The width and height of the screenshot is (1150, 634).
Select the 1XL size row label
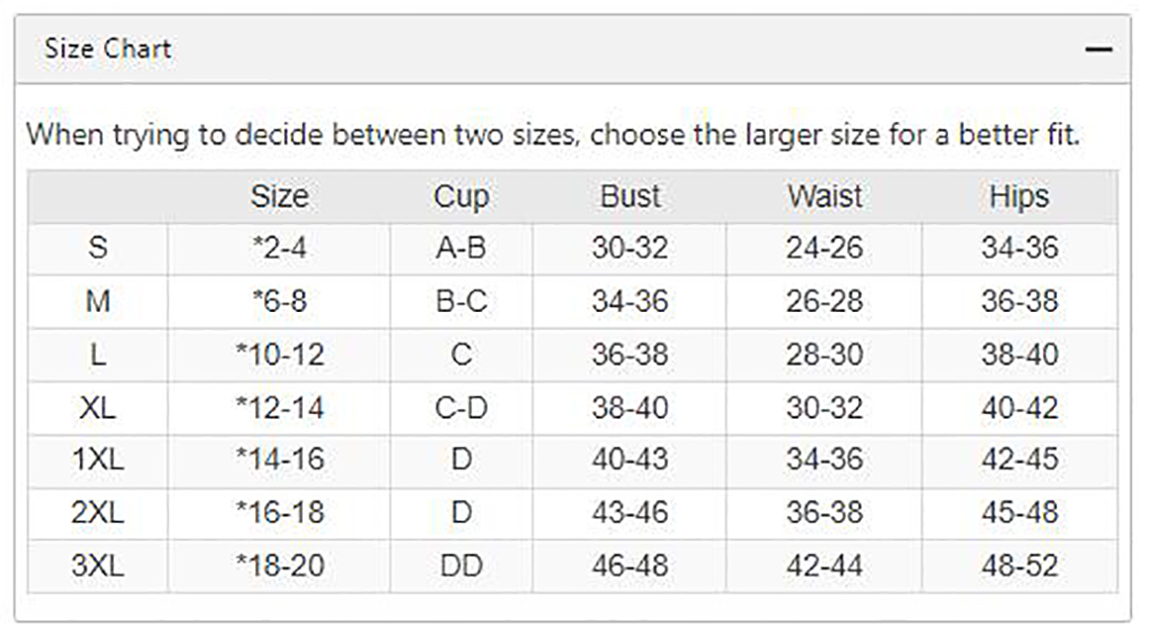pos(98,460)
